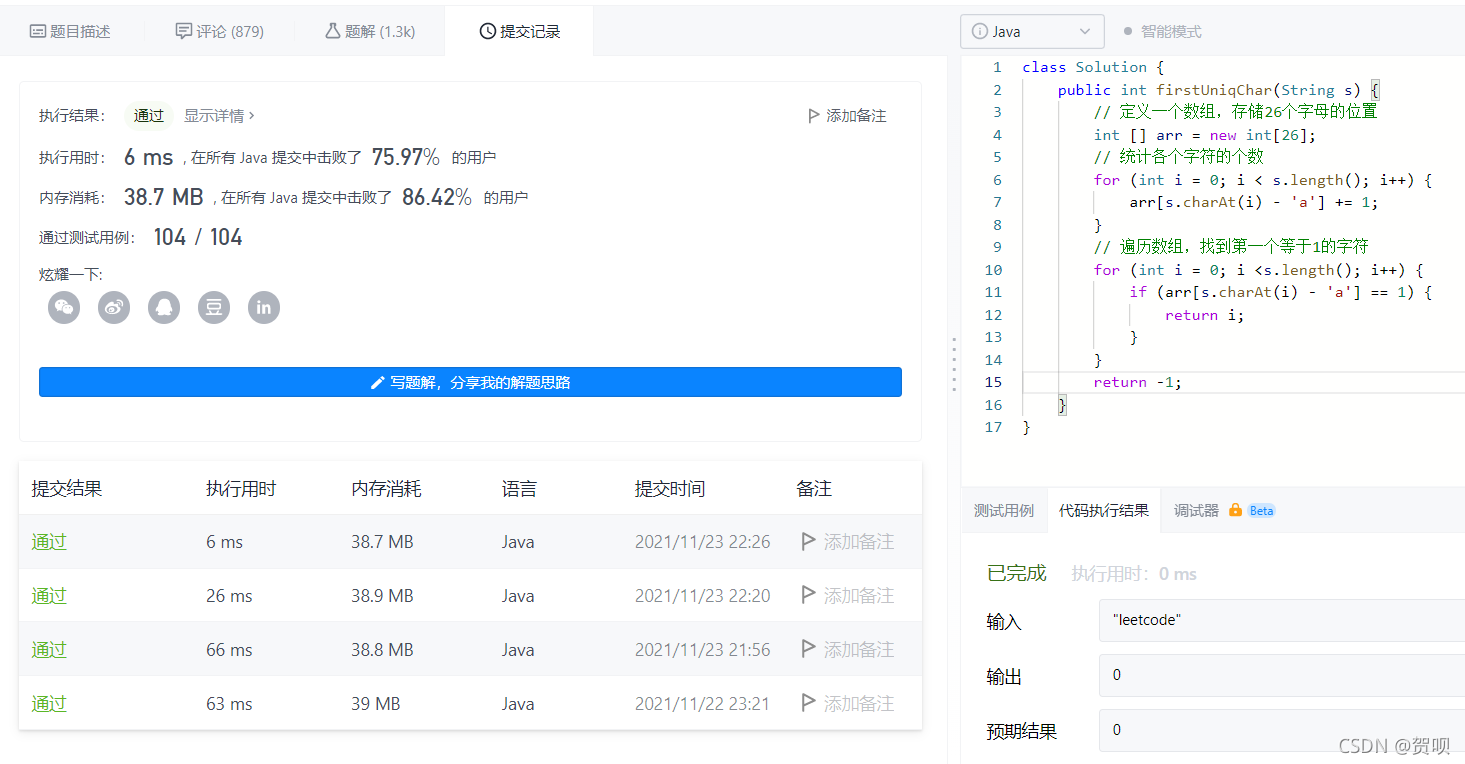Click the code line int [] arr = new int[26];
Image resolution: width=1465 pixels, height=764 pixels.
pos(1205,135)
